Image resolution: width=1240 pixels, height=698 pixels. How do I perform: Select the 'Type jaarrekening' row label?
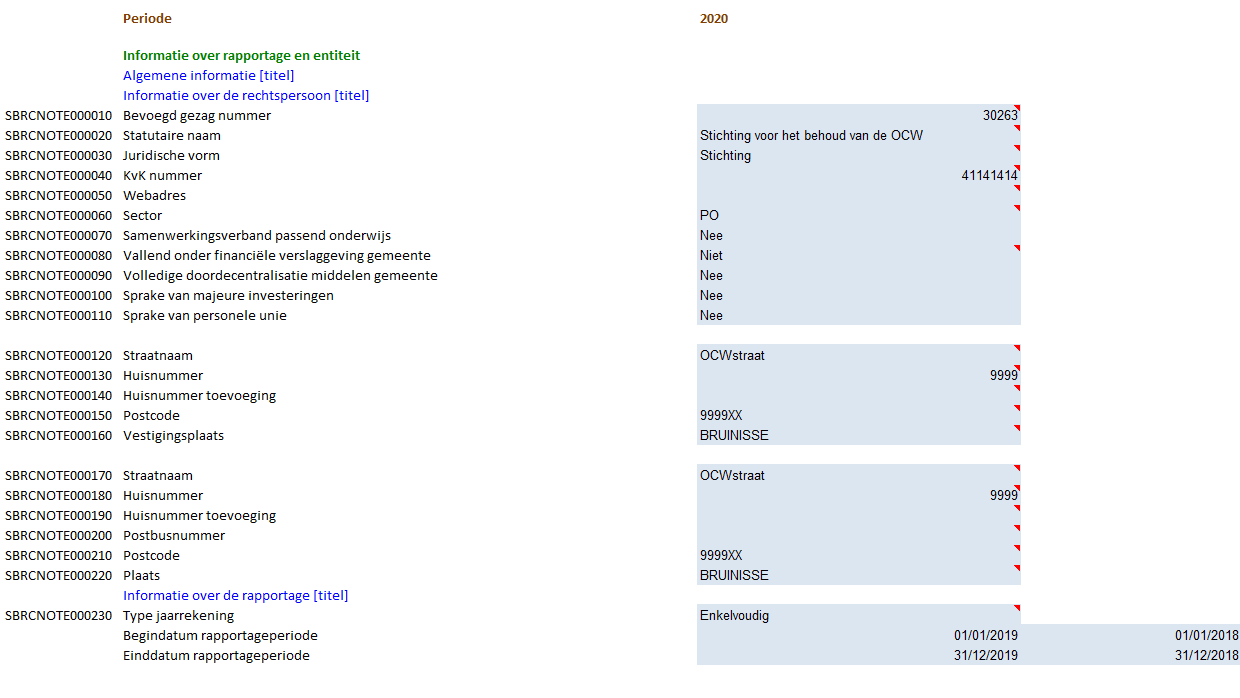(x=179, y=616)
